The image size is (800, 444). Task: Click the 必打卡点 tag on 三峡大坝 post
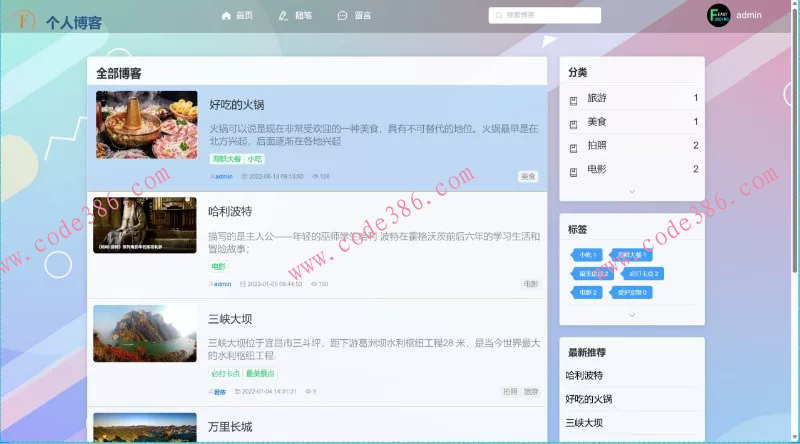[x=225, y=374]
